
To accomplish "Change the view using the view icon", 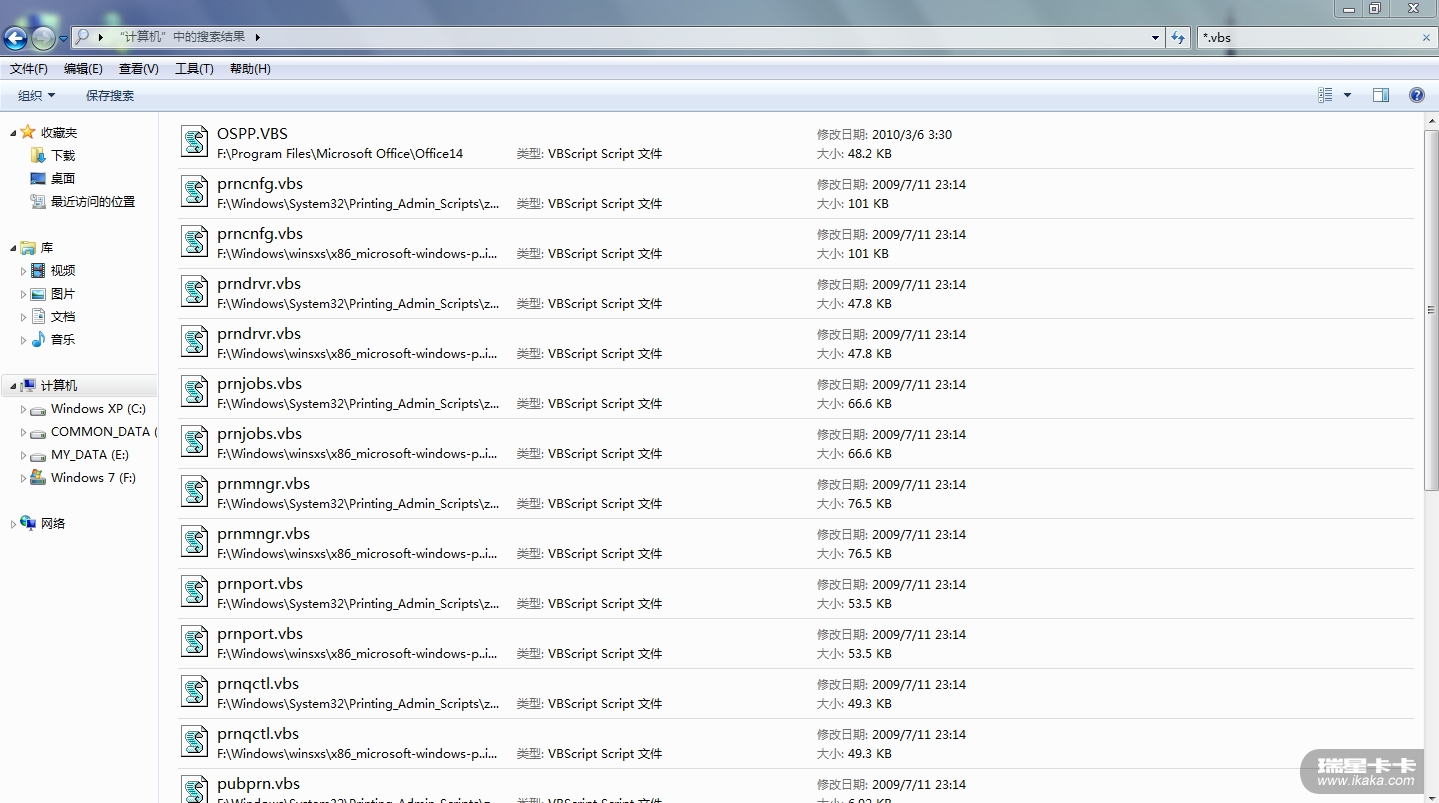I will (x=1326, y=95).
